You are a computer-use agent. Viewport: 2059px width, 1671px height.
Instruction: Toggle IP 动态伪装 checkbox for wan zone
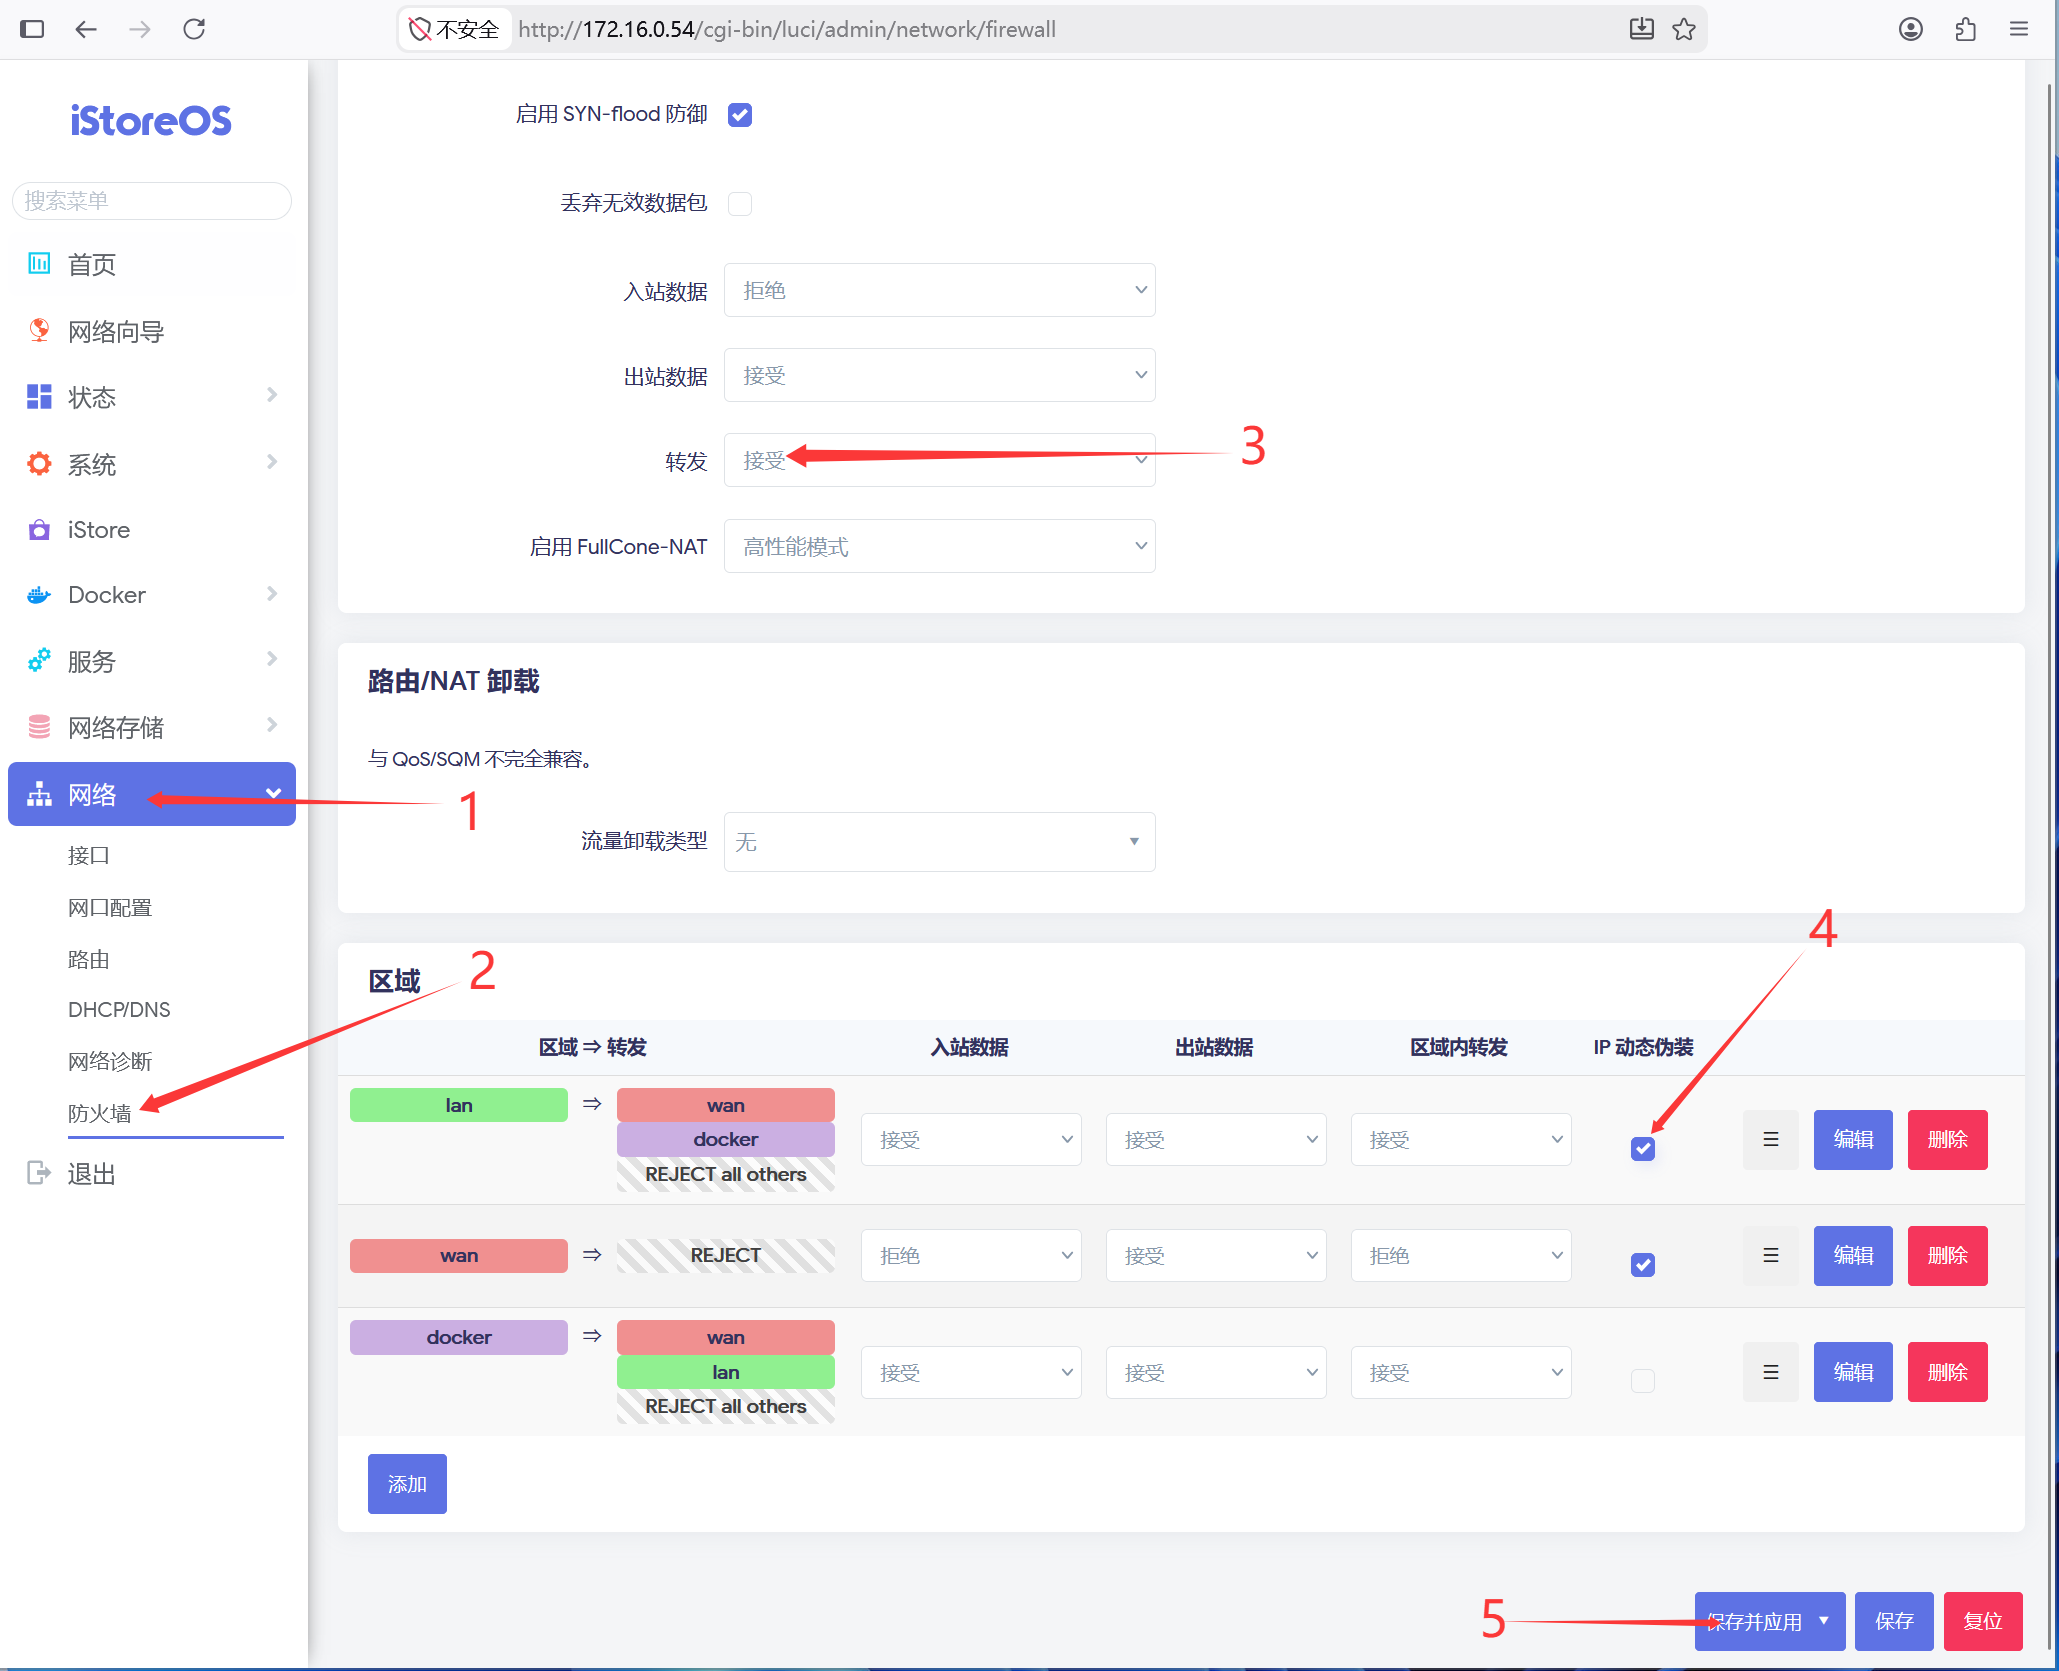[1643, 1265]
